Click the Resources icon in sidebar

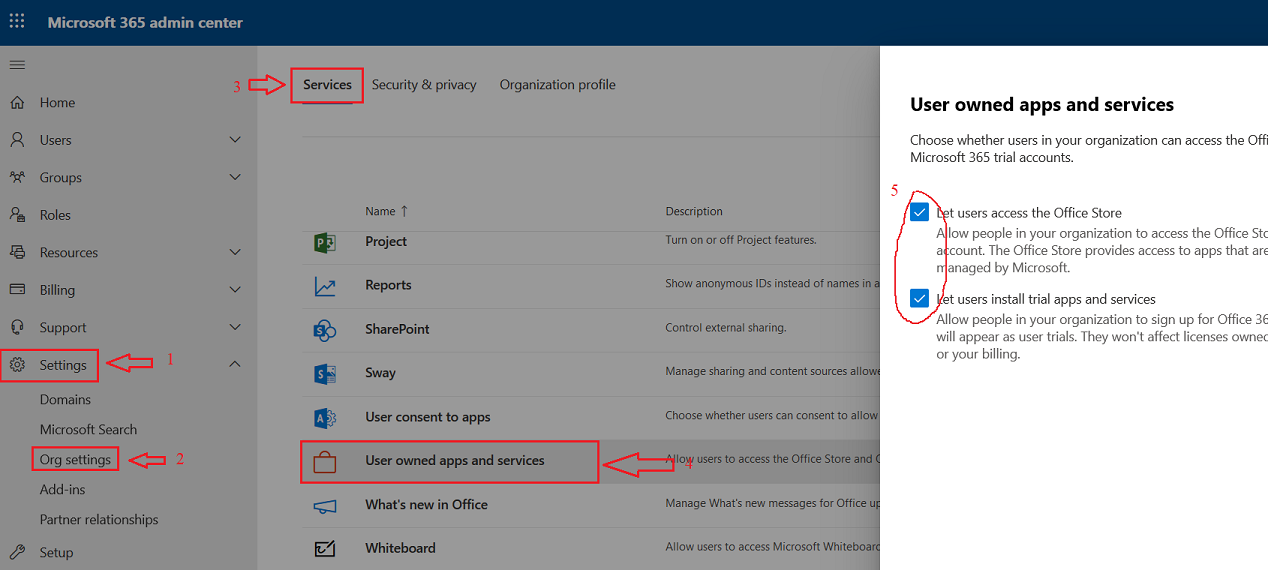(x=17, y=252)
